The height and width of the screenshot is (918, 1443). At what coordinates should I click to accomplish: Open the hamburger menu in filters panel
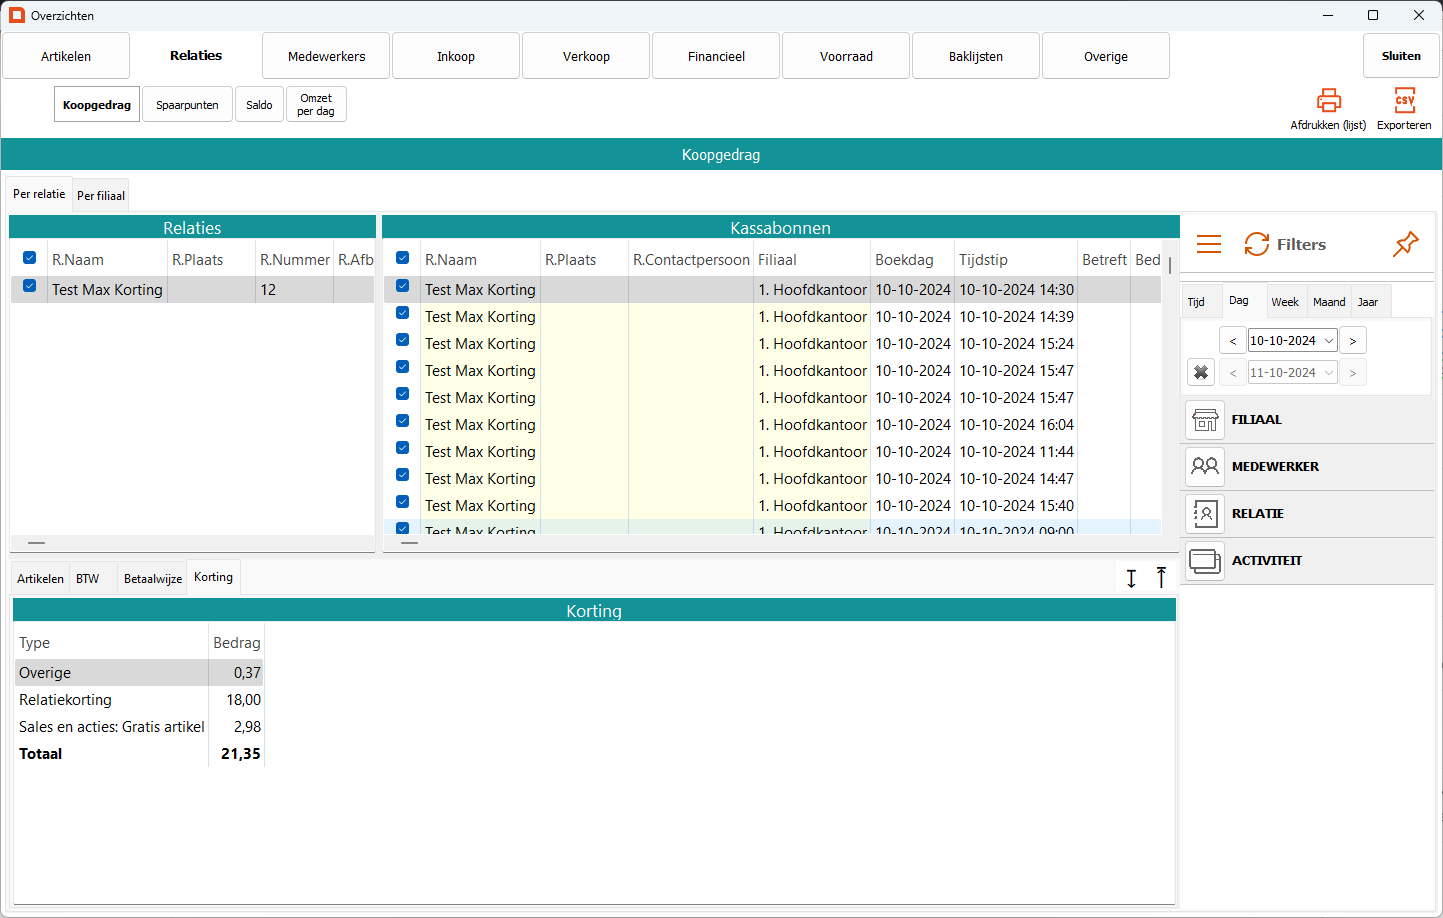point(1209,244)
